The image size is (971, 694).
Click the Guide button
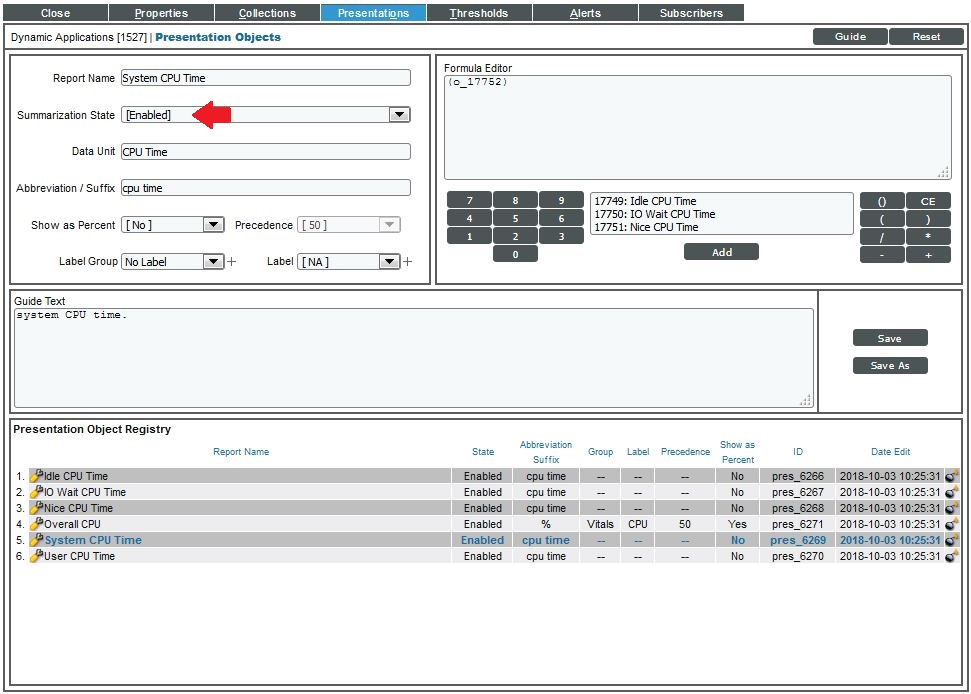[x=849, y=36]
